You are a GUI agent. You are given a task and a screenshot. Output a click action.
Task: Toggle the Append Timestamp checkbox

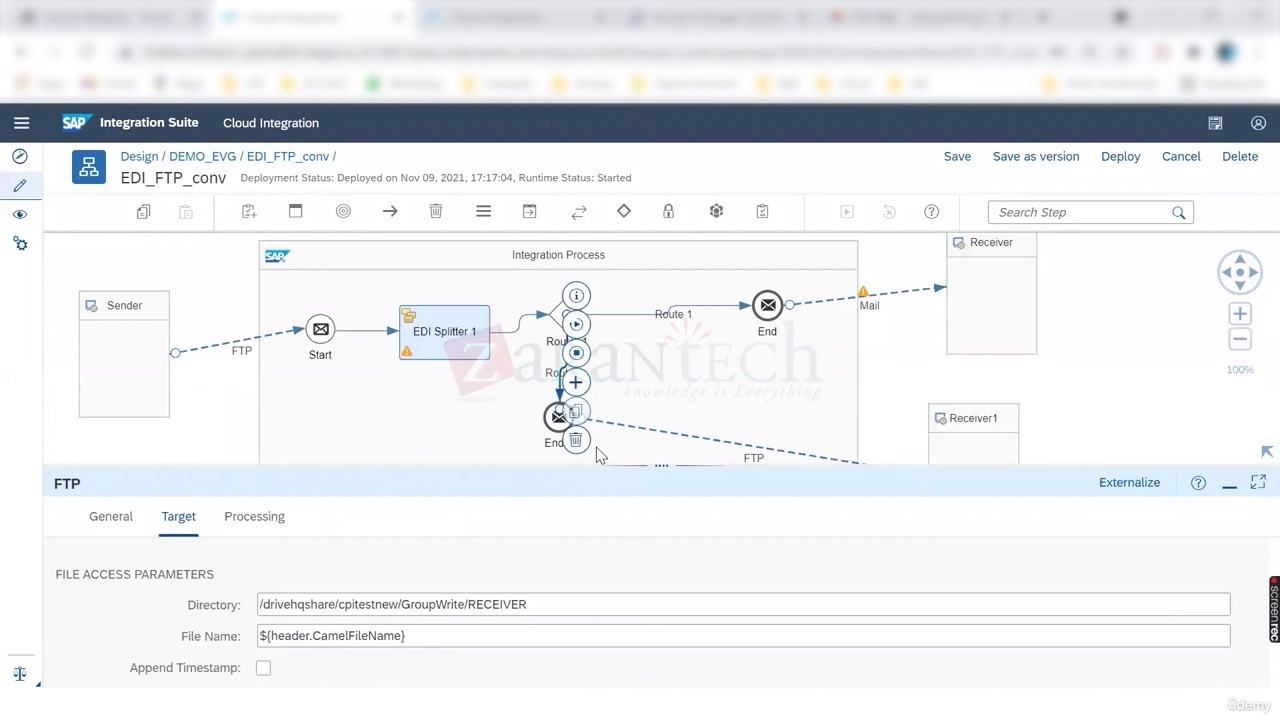pyautogui.click(x=263, y=668)
